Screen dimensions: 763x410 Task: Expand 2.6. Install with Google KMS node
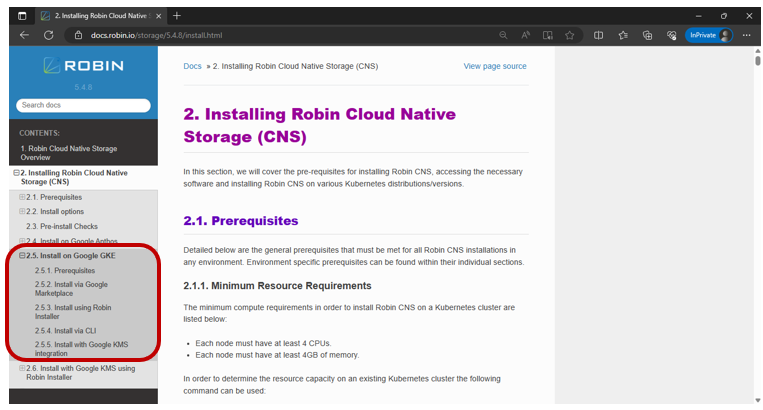pos(22,368)
